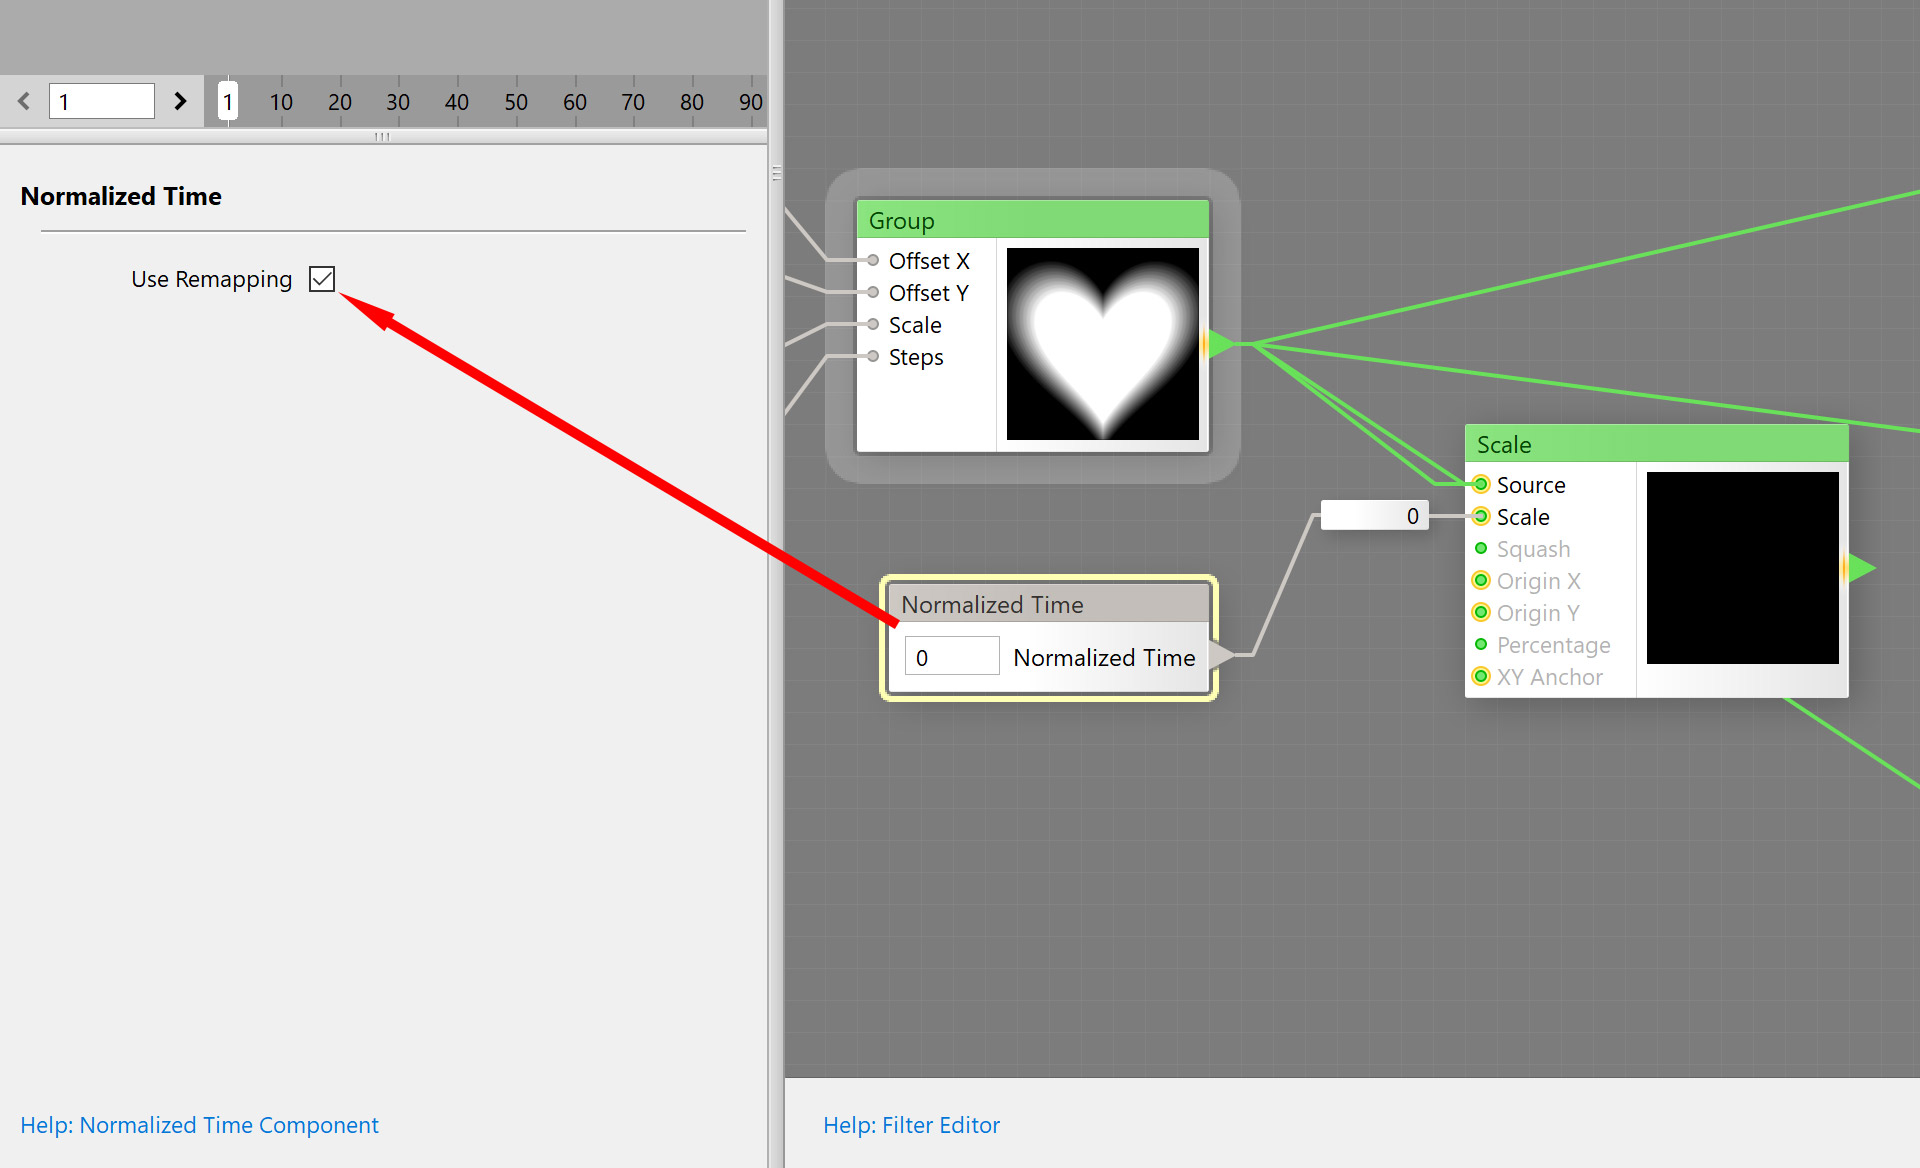Click frame 50 on the timeline
This screenshot has width=1920, height=1168.
(516, 102)
